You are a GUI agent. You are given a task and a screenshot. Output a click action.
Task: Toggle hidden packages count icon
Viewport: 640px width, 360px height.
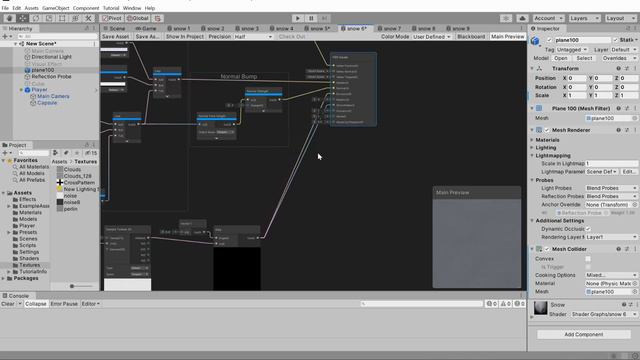(91, 153)
